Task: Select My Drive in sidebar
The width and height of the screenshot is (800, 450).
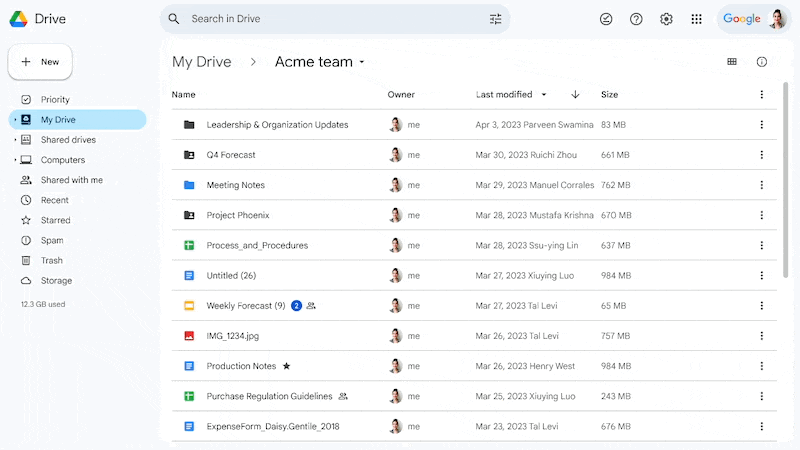Action: coord(78,119)
